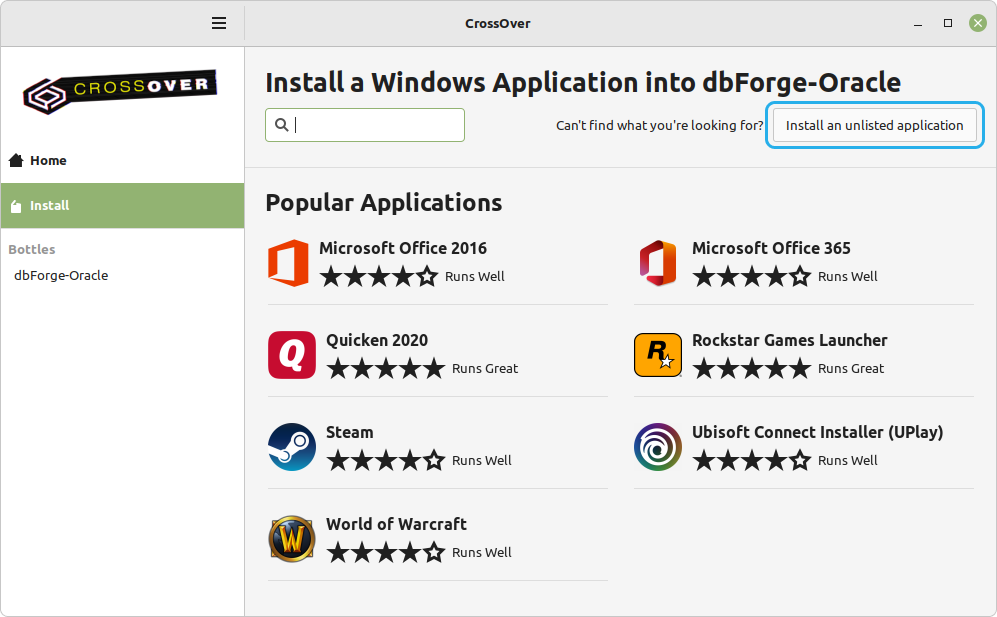Select the World of Warcraft icon
Screen dimensions: 997x617
click(x=292, y=539)
